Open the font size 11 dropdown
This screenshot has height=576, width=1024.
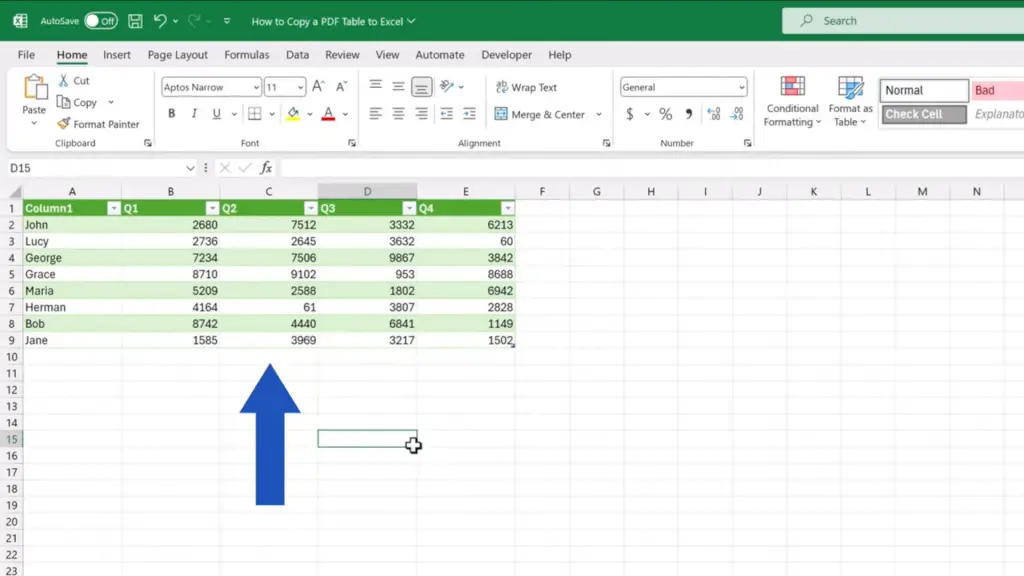(x=300, y=87)
